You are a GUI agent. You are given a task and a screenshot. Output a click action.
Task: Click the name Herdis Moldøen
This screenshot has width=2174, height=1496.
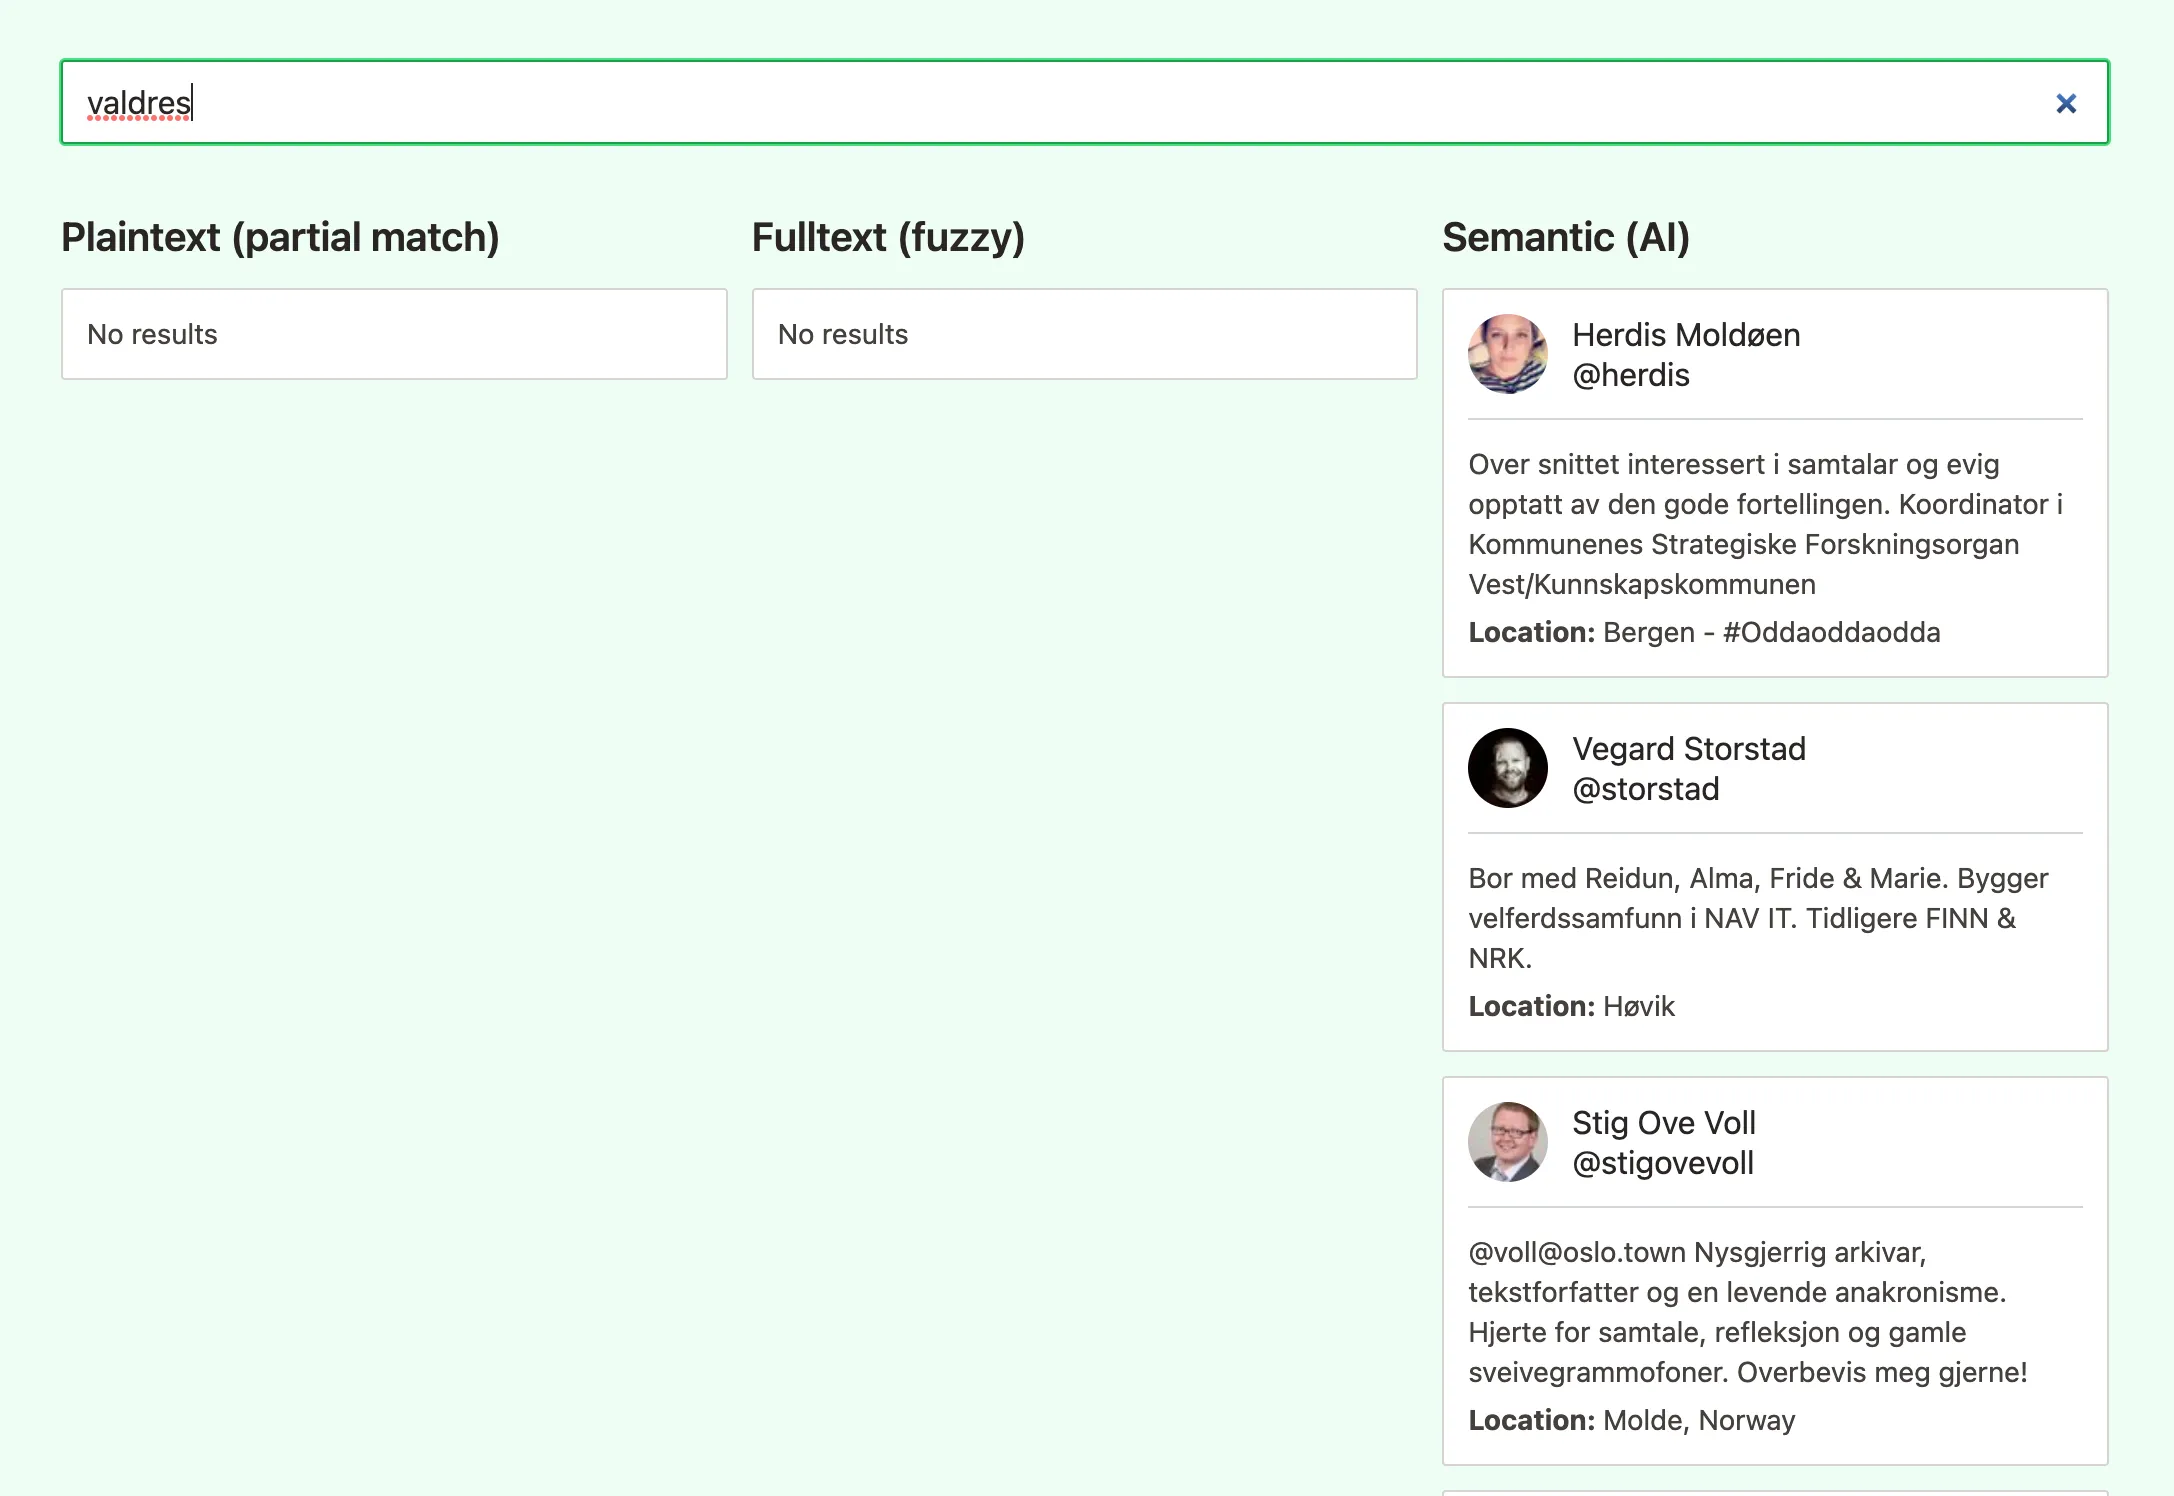(x=1685, y=335)
